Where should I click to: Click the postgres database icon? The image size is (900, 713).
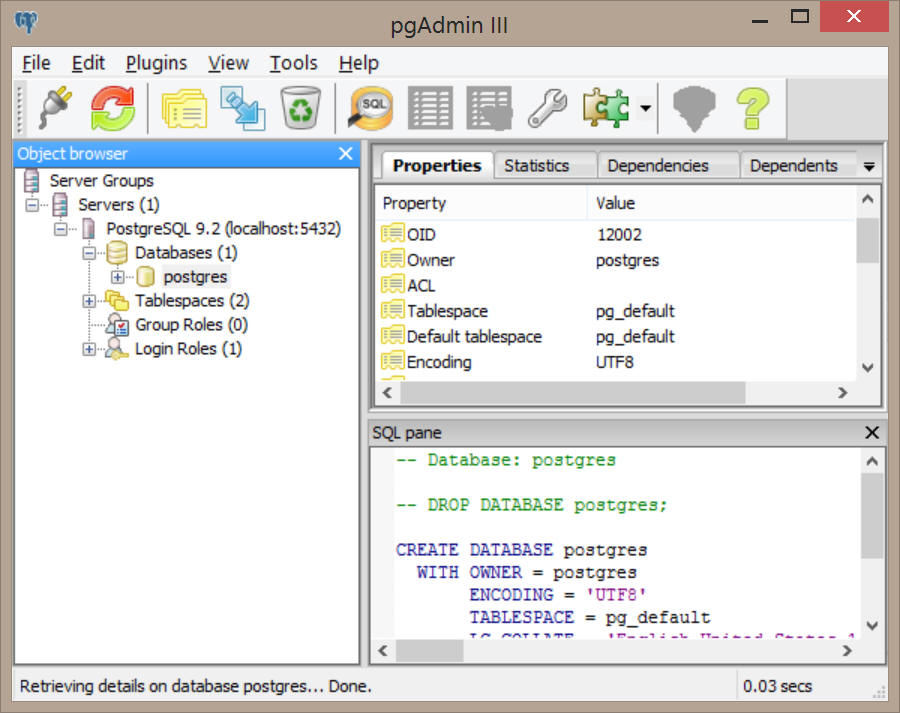tap(145, 277)
